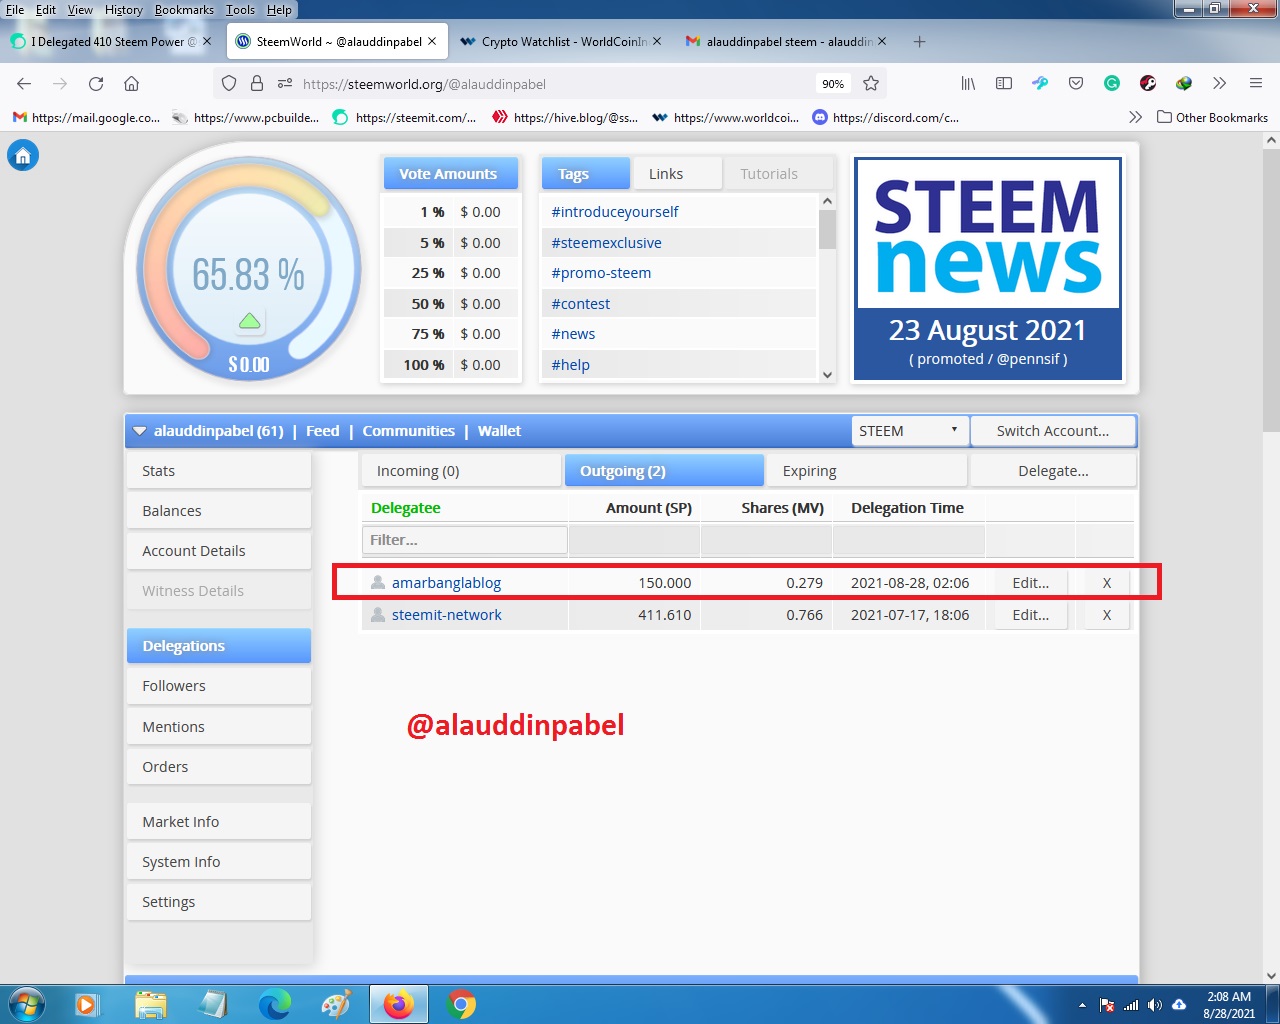The image size is (1280, 1024).
Task: Edit the amarbanglablog delegation
Action: [x=1031, y=583]
